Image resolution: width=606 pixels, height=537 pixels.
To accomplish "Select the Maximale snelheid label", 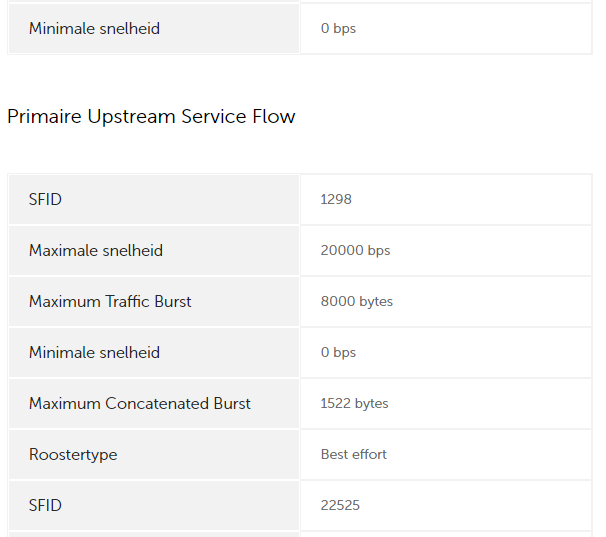I will (96, 251).
